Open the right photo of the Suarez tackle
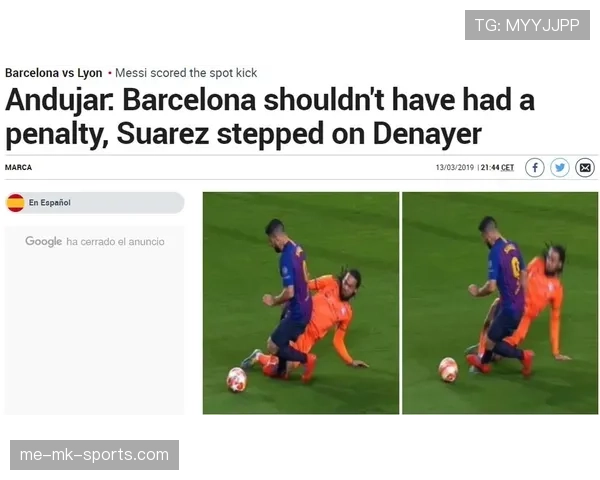The height and width of the screenshot is (480, 600). coord(500,303)
